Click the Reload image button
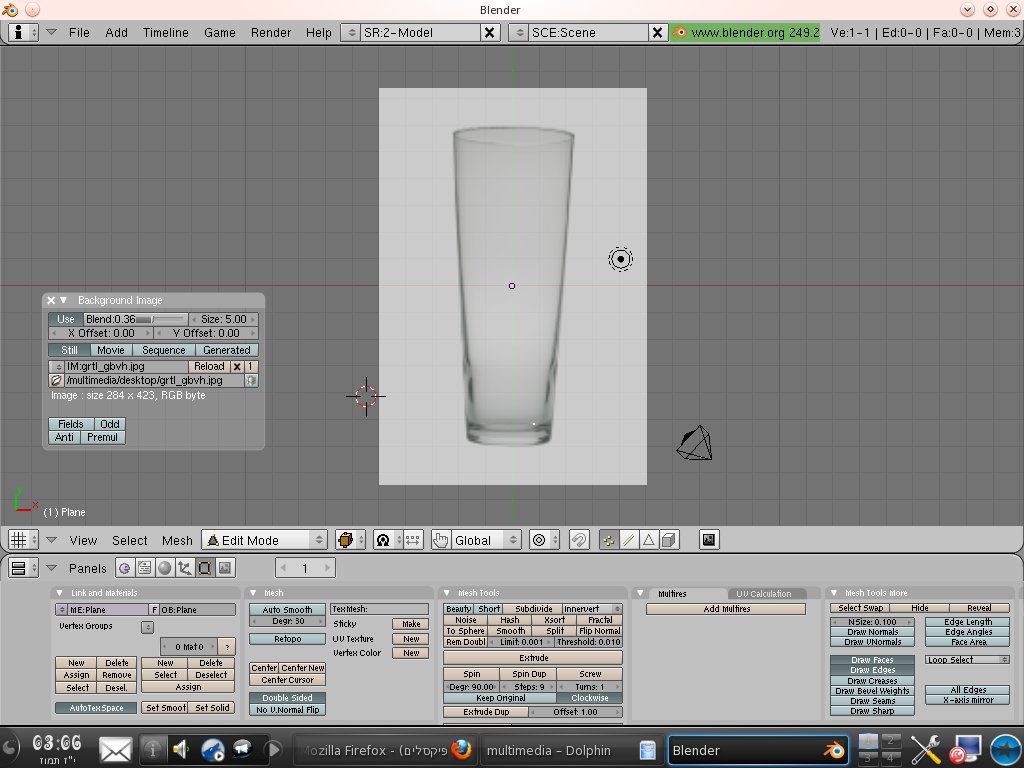 (x=209, y=366)
